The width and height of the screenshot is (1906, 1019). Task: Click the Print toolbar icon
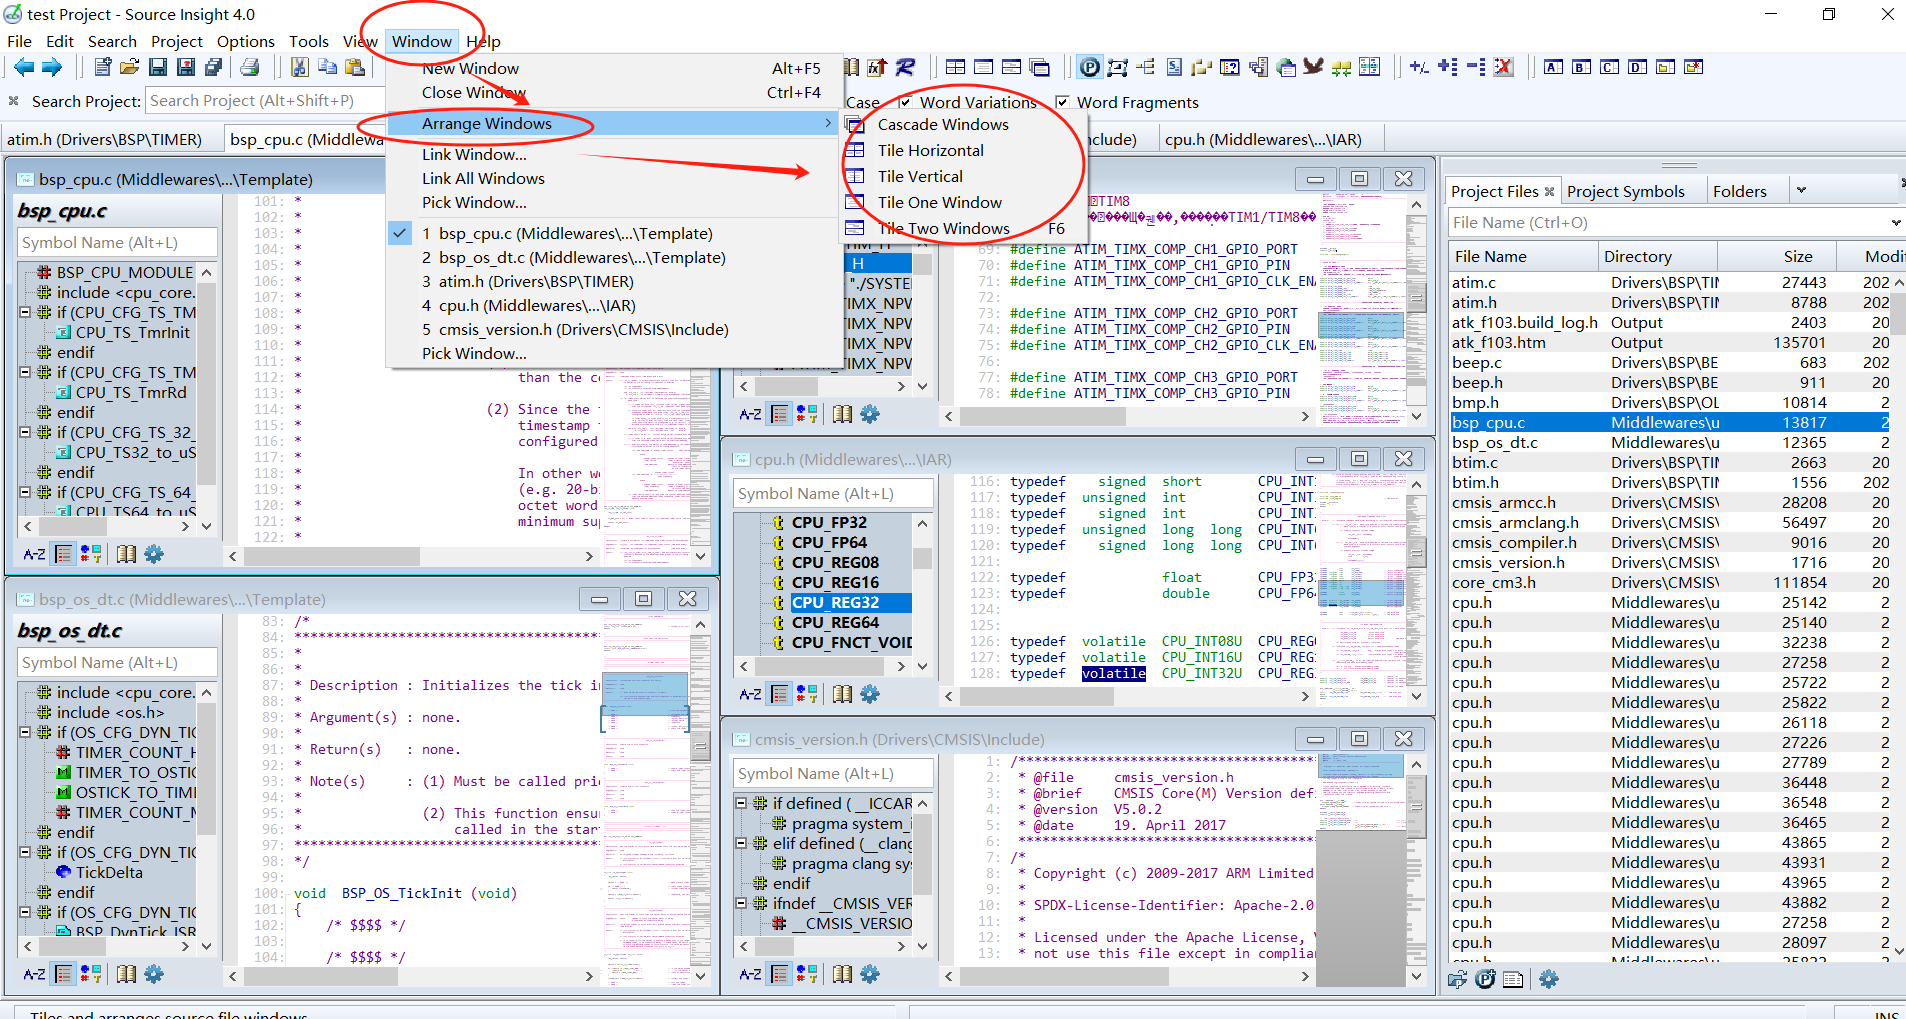[250, 67]
